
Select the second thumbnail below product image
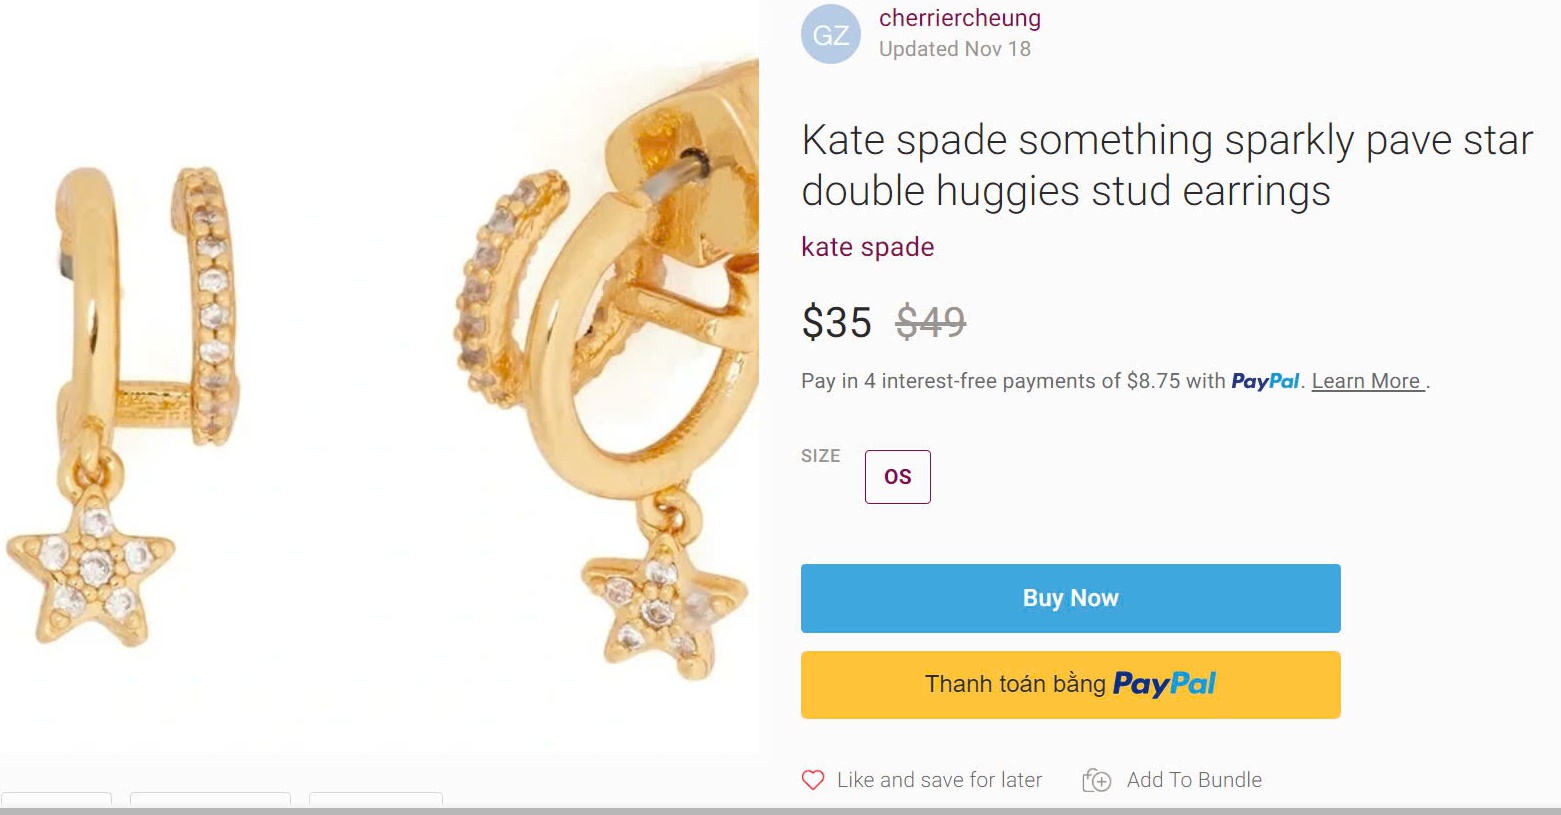[210, 799]
